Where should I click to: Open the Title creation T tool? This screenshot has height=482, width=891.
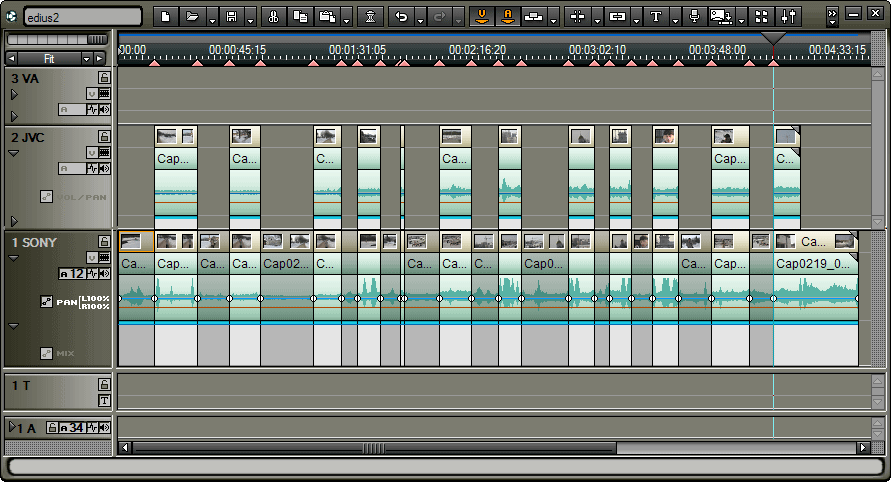tap(656, 16)
